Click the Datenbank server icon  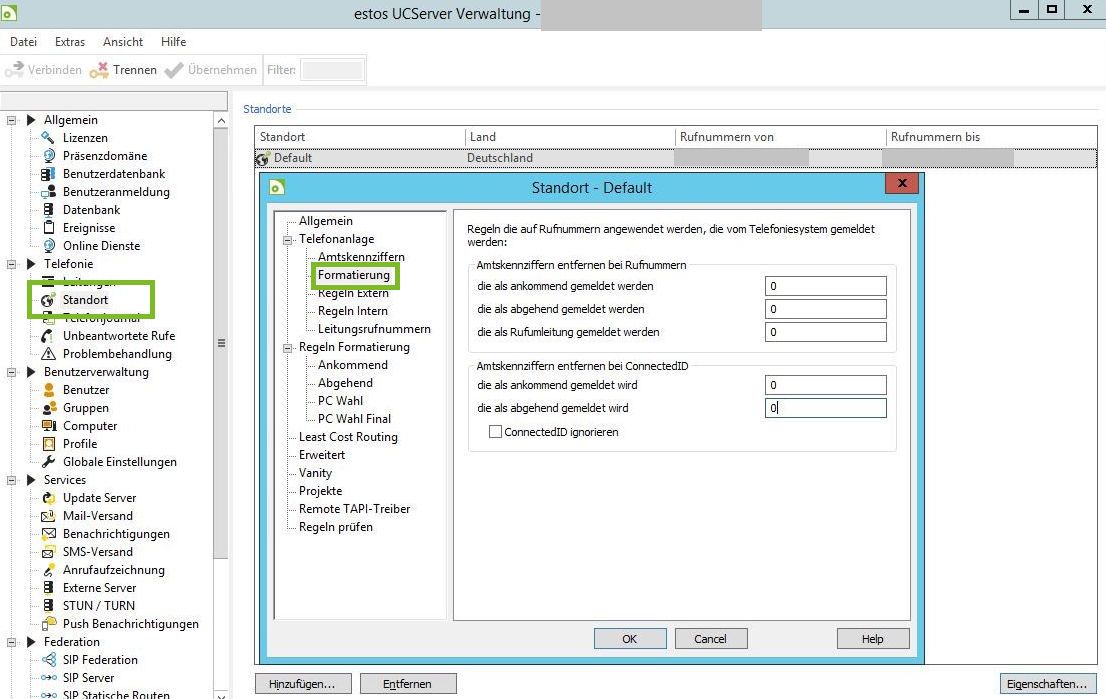pos(48,209)
